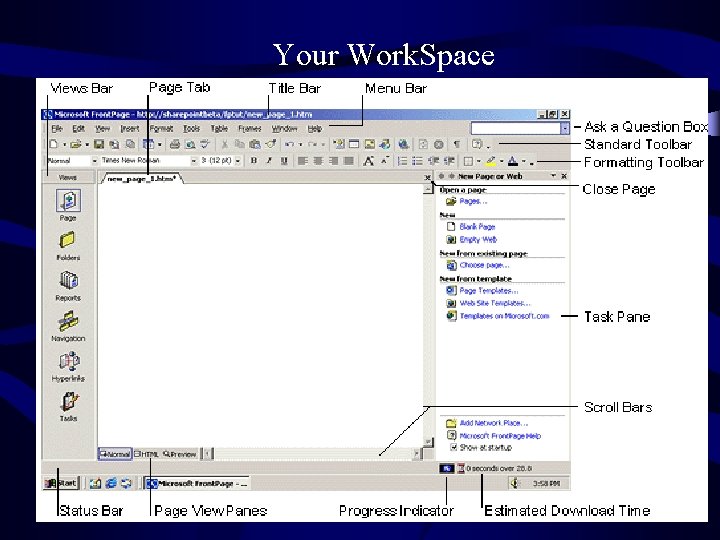The height and width of the screenshot is (540, 720).
Task: Click the Decrease Indent icon
Action: (x=433, y=161)
